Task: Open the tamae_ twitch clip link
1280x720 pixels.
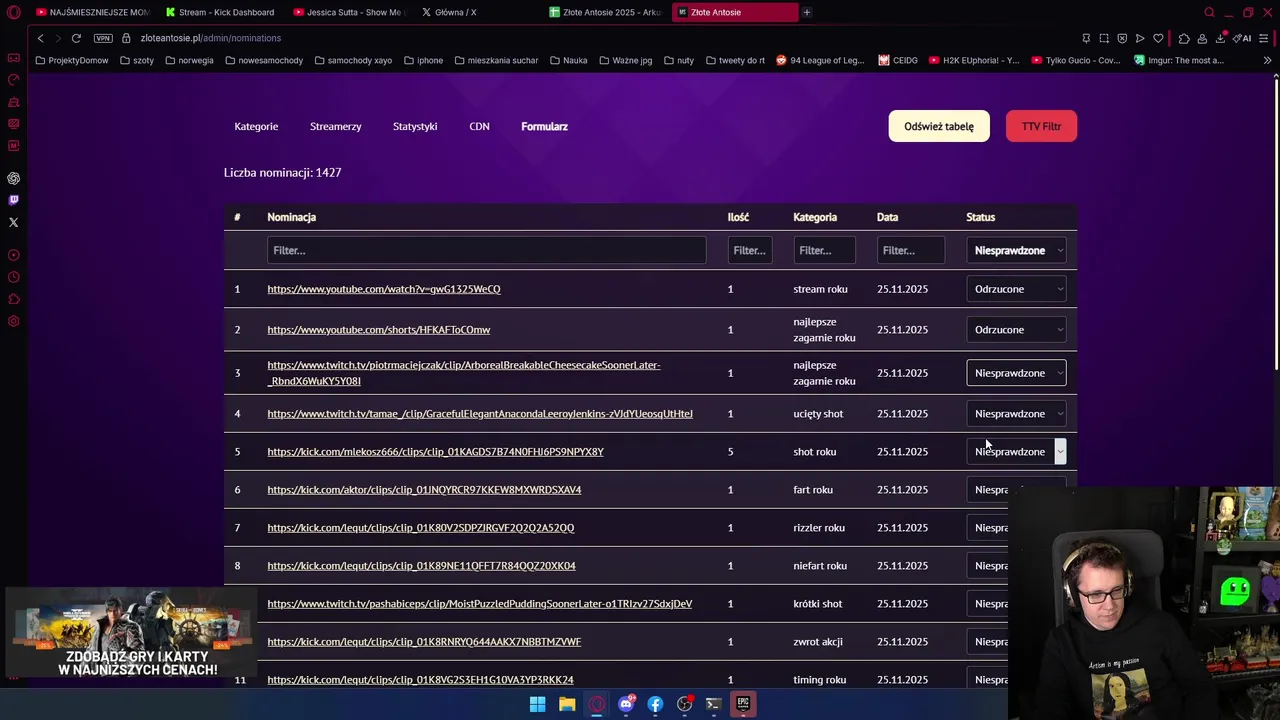Action: pyautogui.click(x=480, y=414)
